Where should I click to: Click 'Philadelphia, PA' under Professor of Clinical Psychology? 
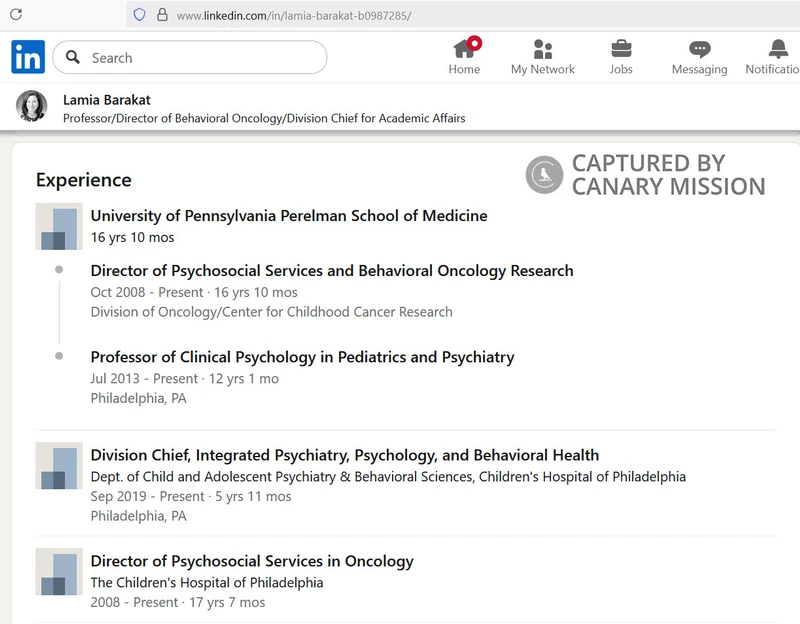click(138, 398)
